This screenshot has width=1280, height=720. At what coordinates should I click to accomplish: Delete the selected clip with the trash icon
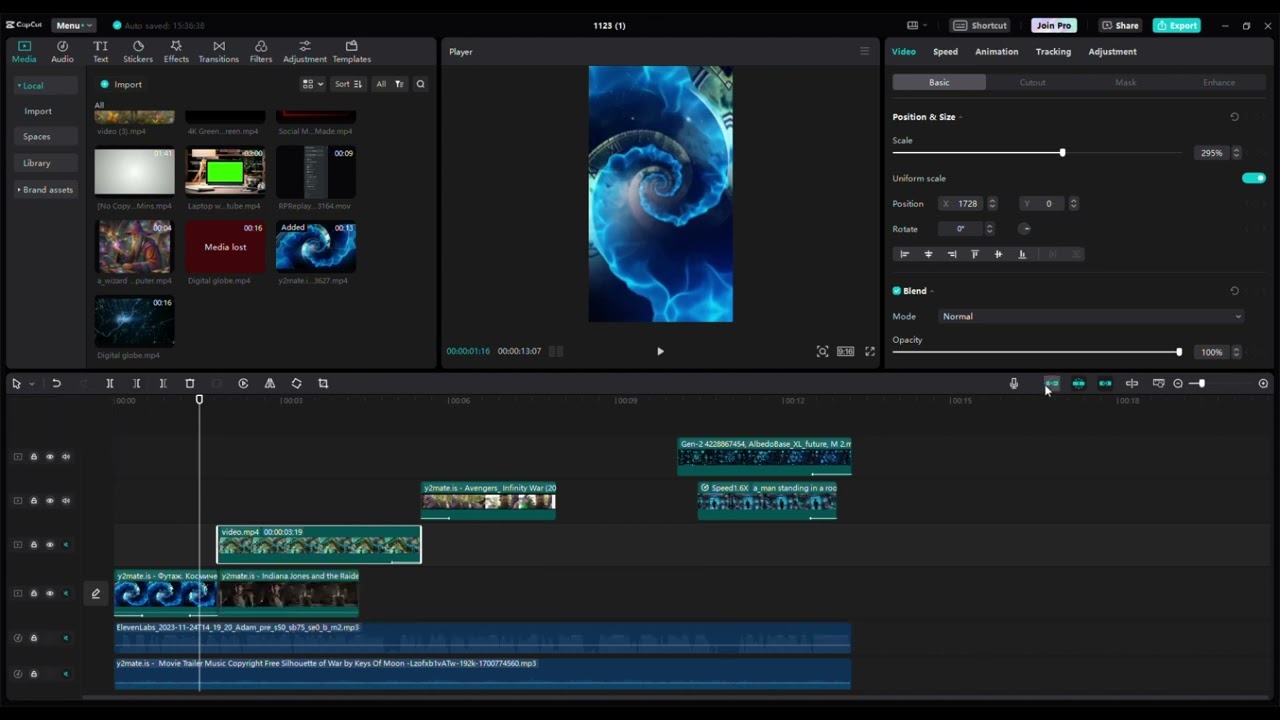pyautogui.click(x=190, y=383)
